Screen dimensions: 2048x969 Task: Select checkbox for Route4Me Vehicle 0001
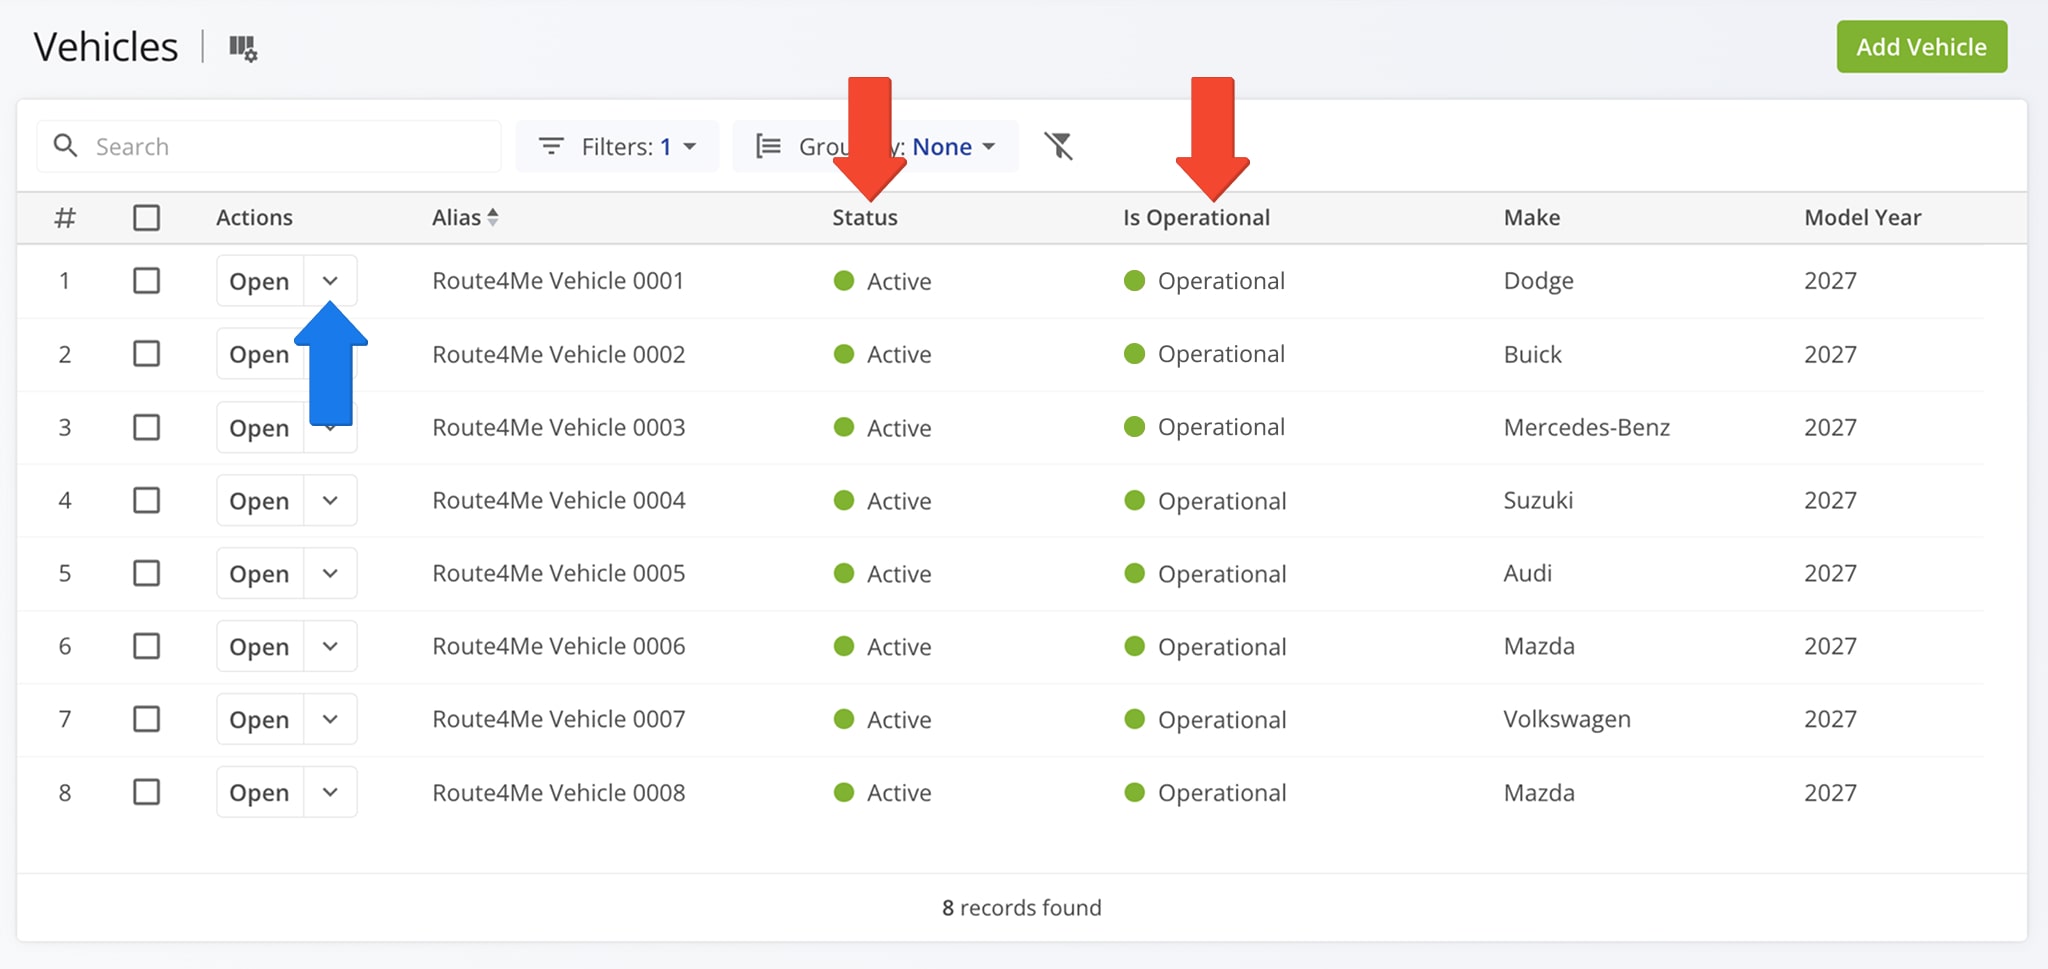click(147, 281)
